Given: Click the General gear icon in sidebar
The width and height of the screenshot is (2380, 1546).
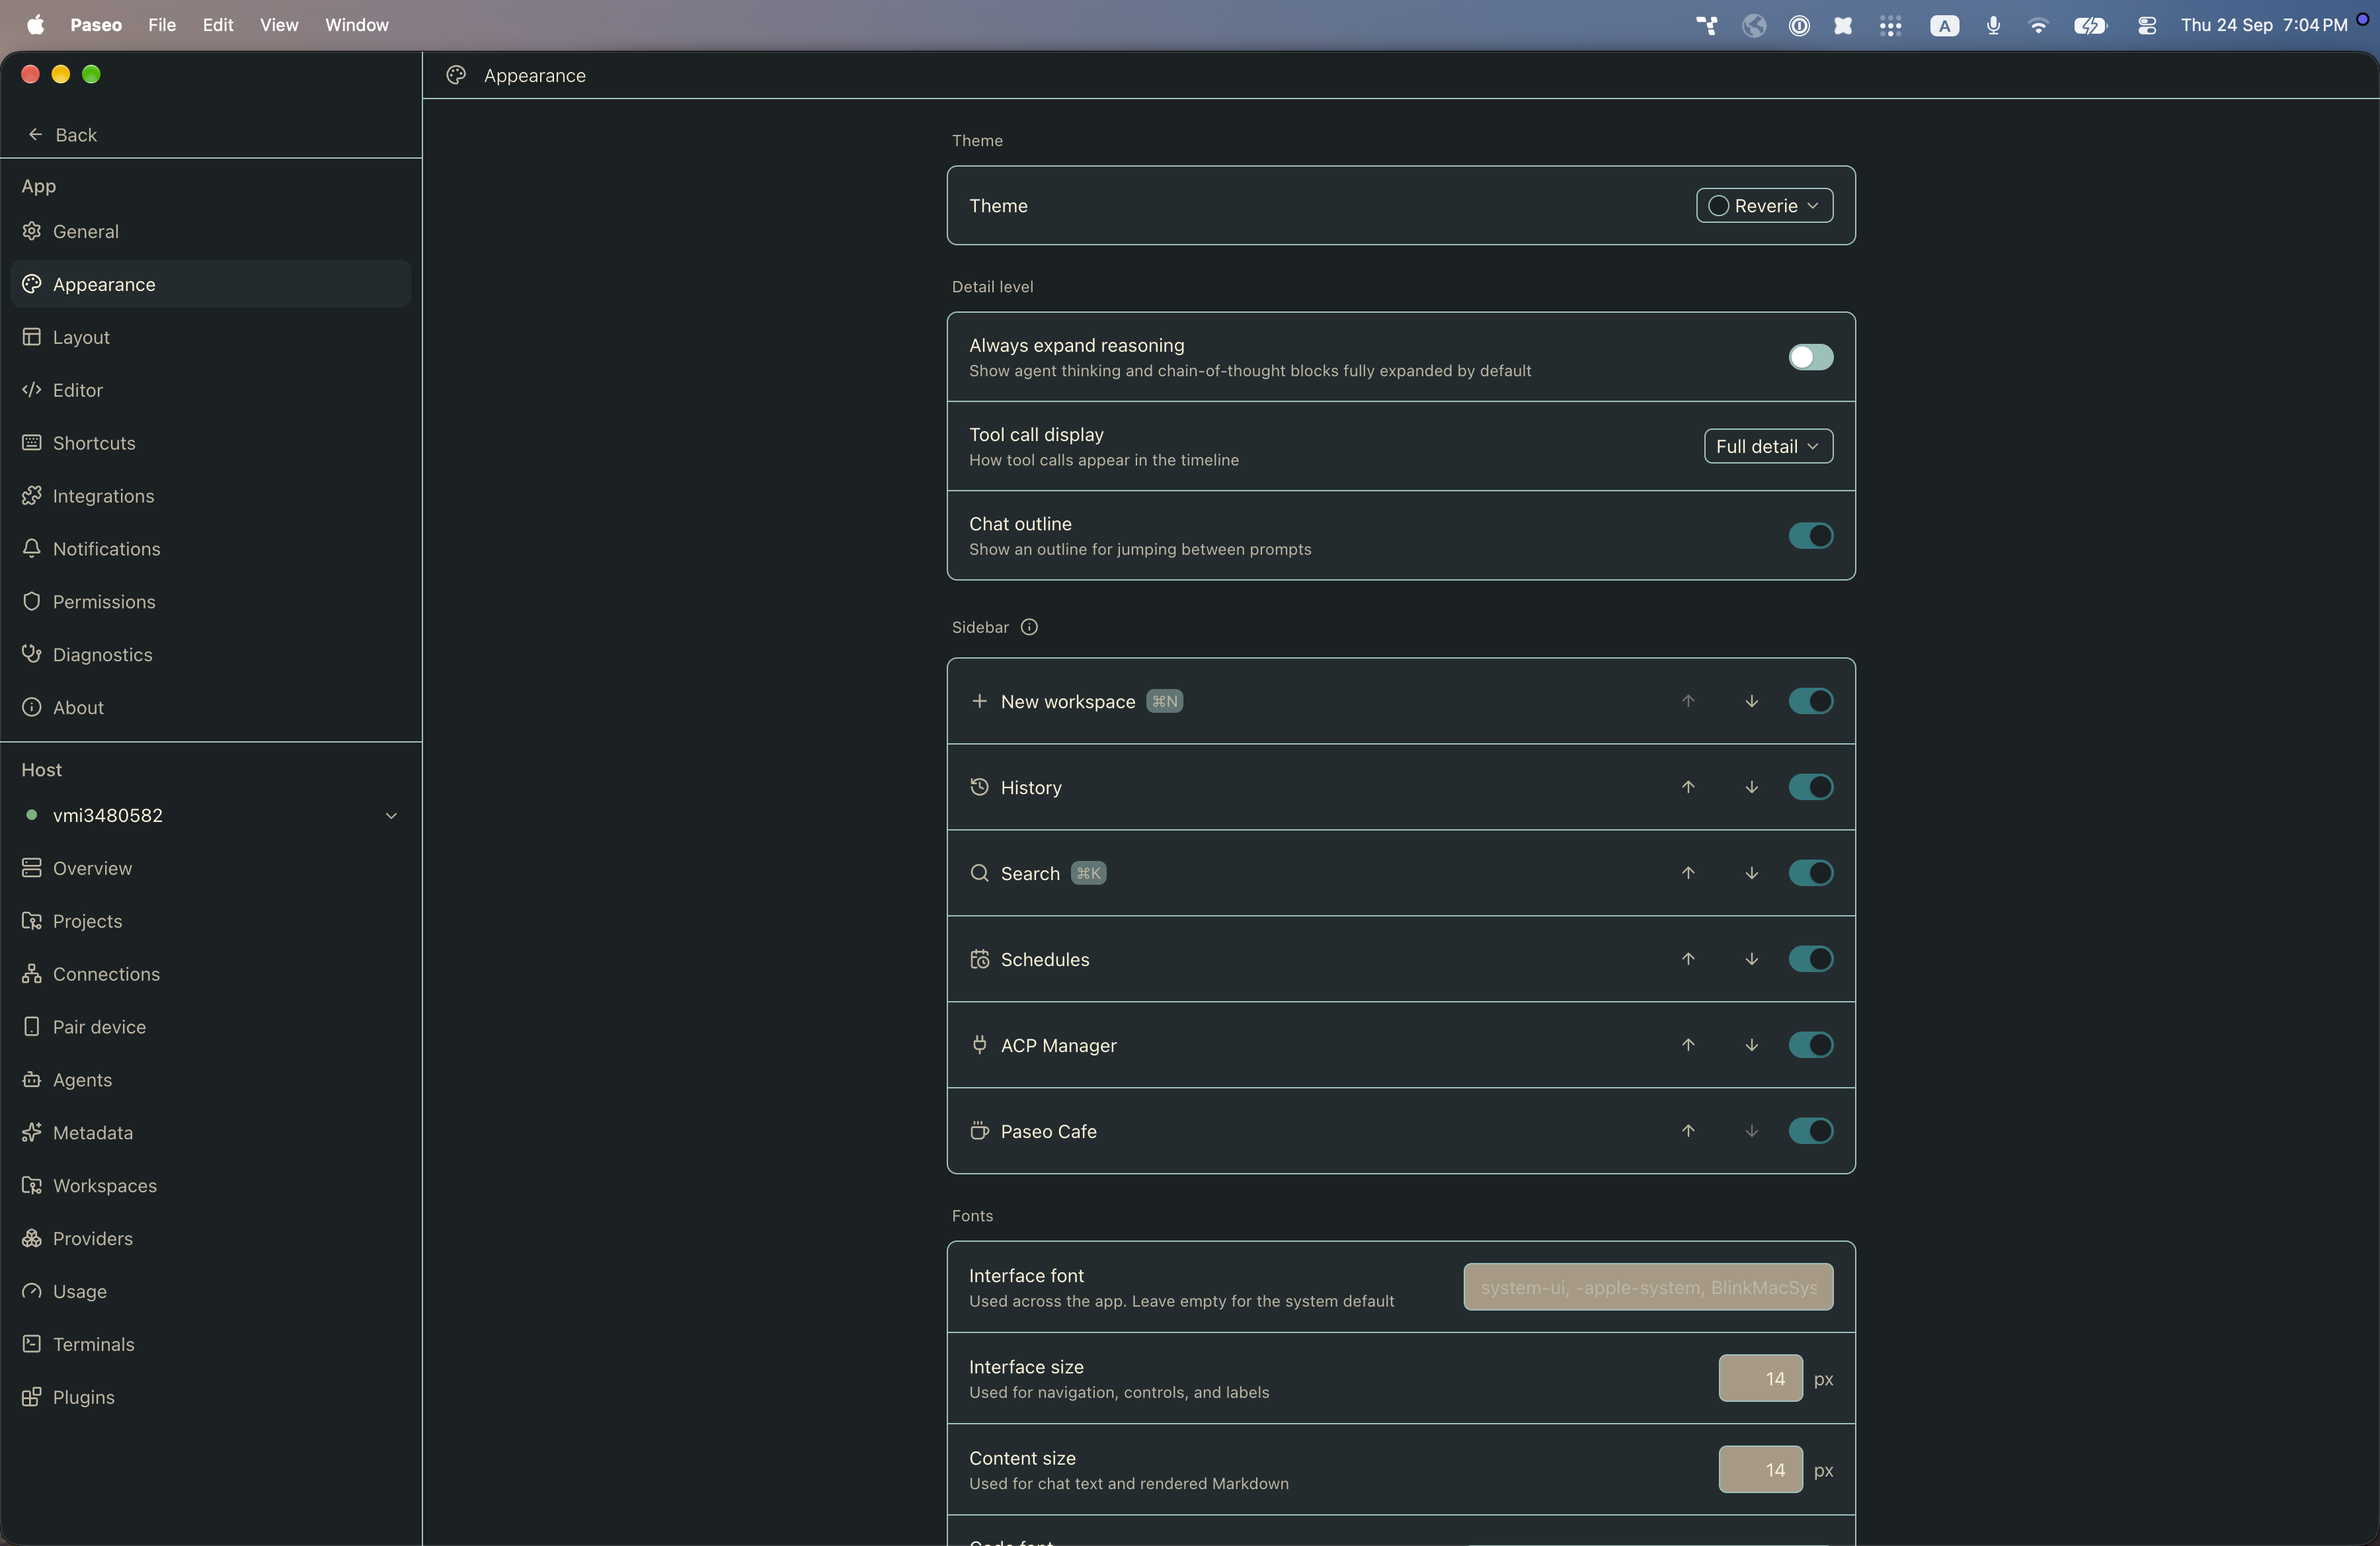Looking at the screenshot, I should (32, 231).
